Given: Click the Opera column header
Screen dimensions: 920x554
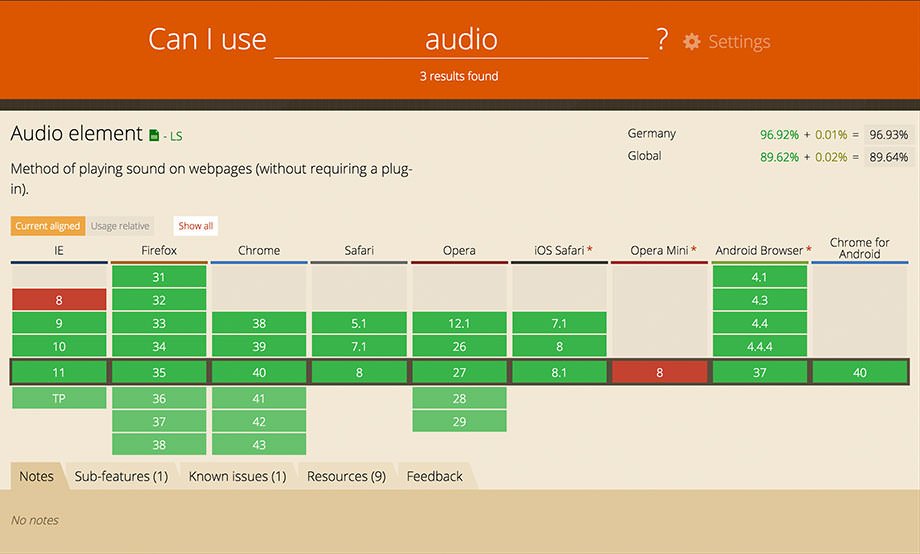Looking at the screenshot, I should [x=459, y=251].
